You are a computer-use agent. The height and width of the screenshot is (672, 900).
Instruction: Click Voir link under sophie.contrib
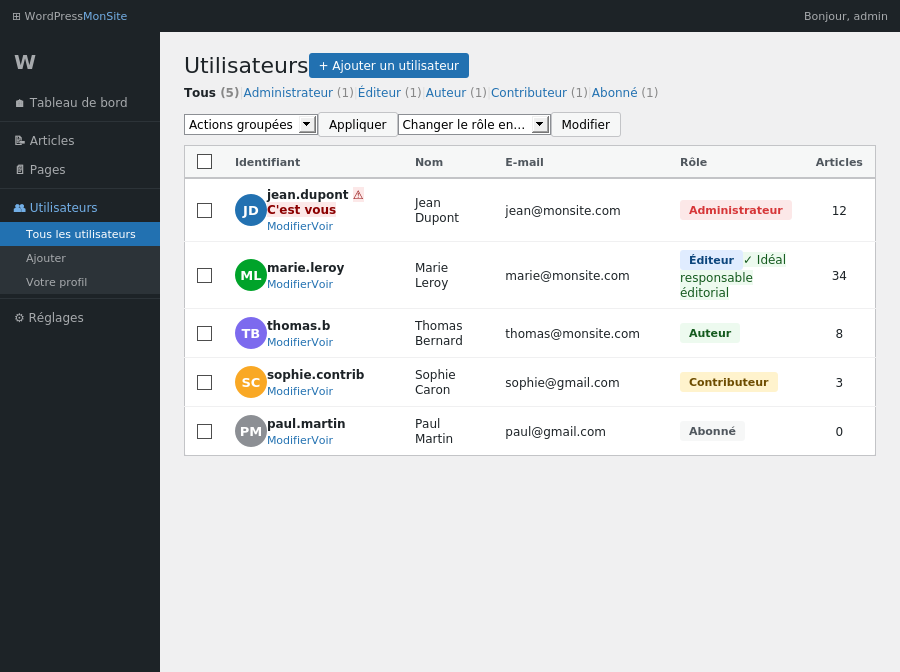(323, 391)
